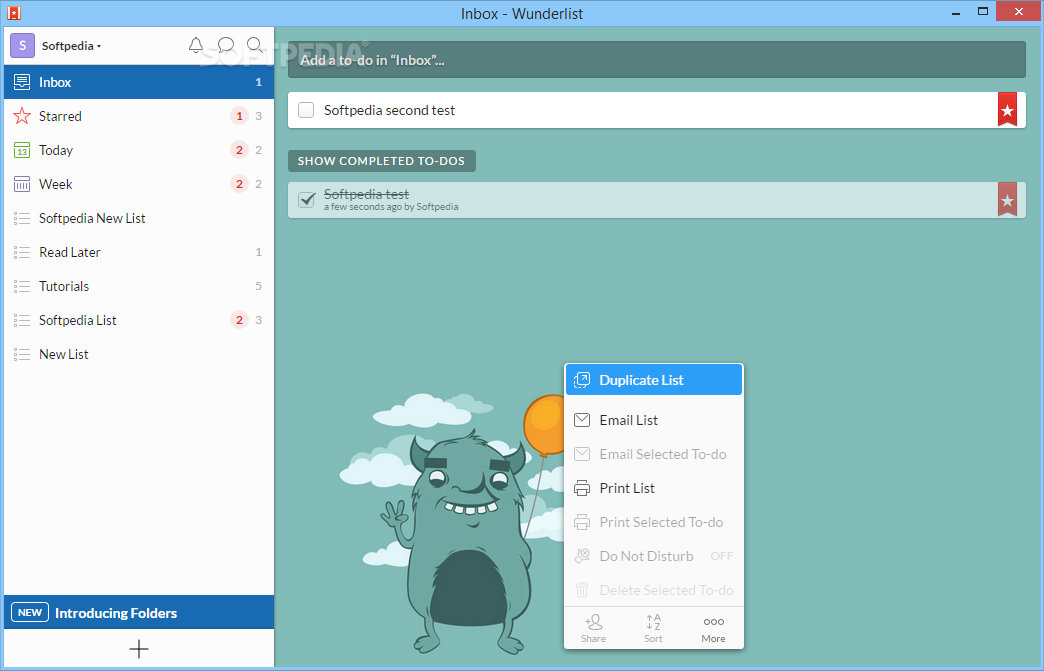Toggle Do Not Disturb

(x=654, y=556)
